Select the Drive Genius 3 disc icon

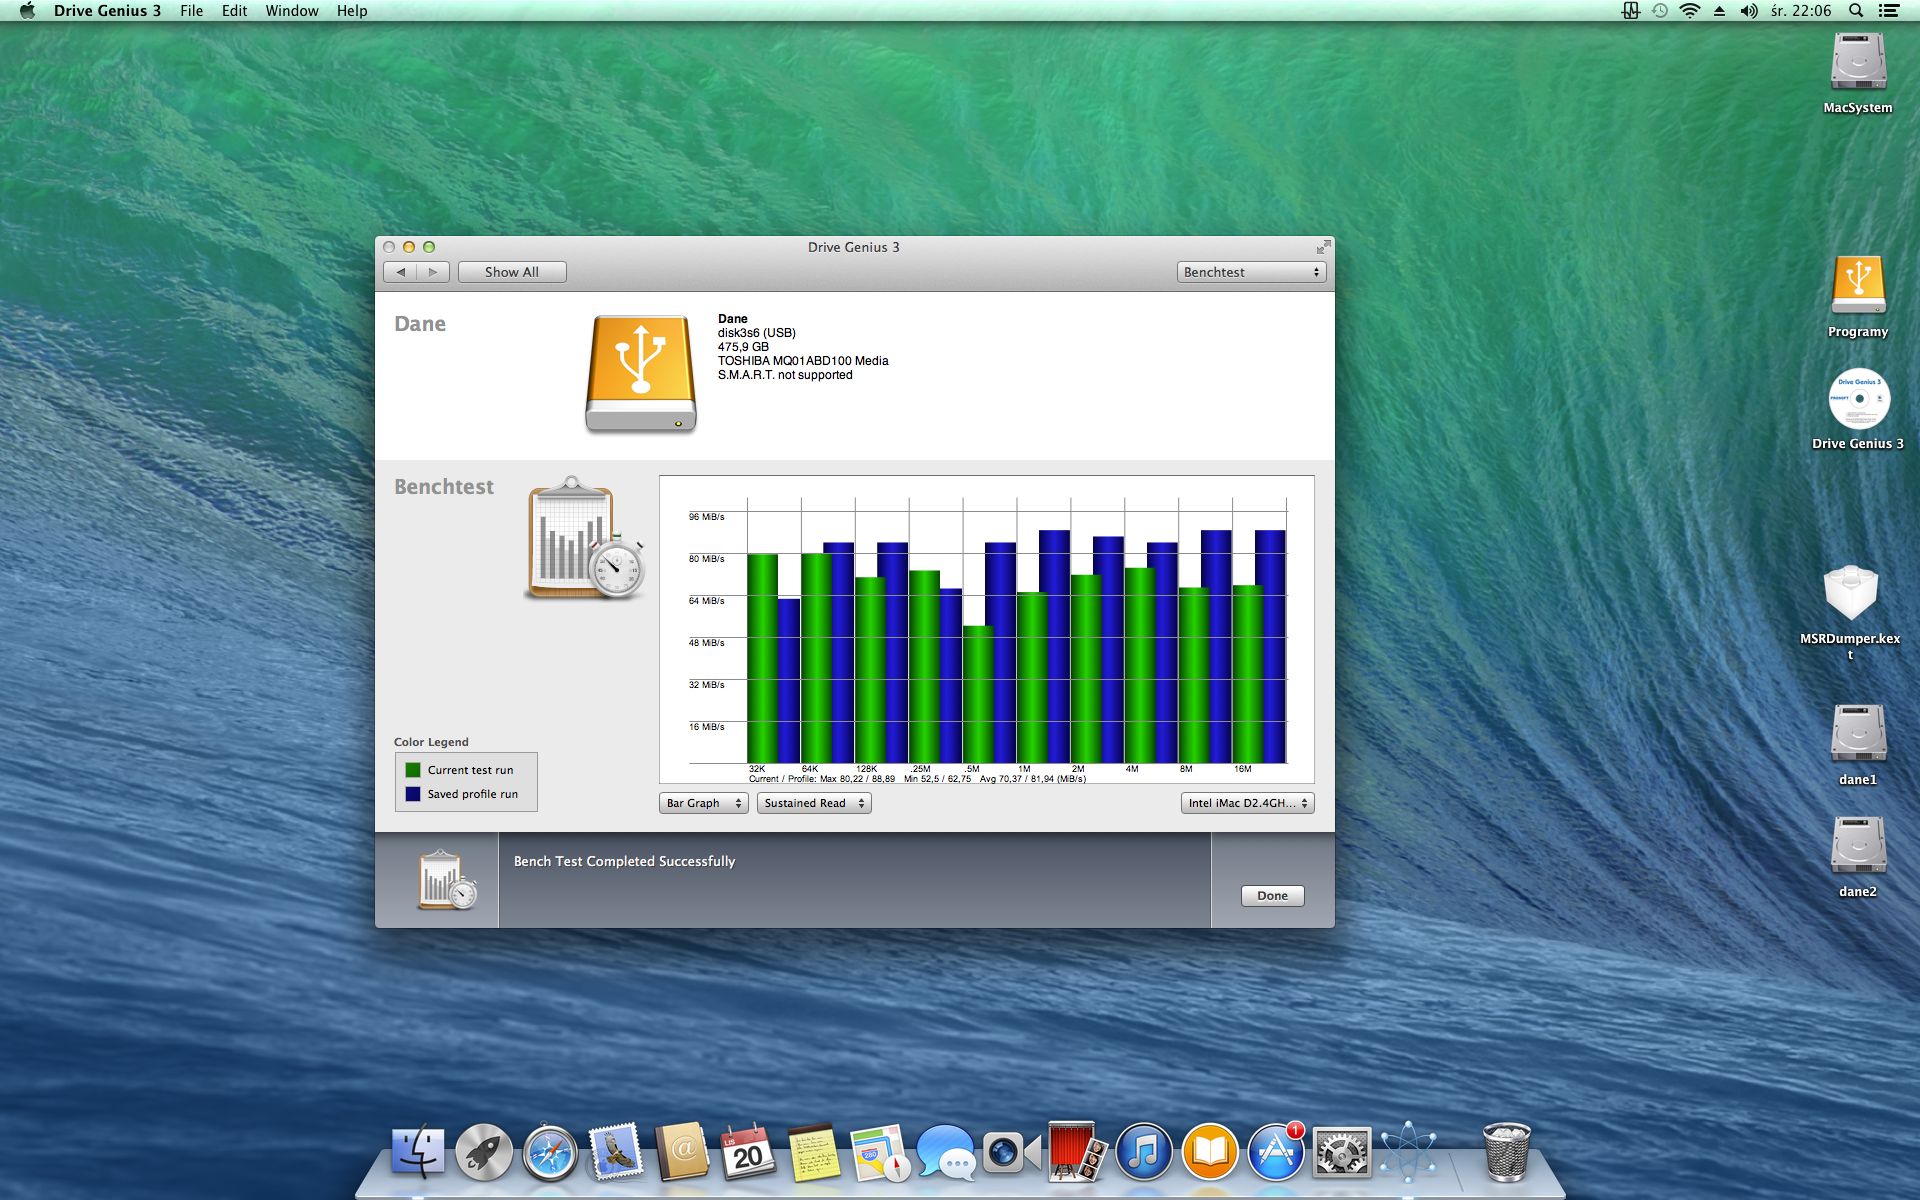1859,398
